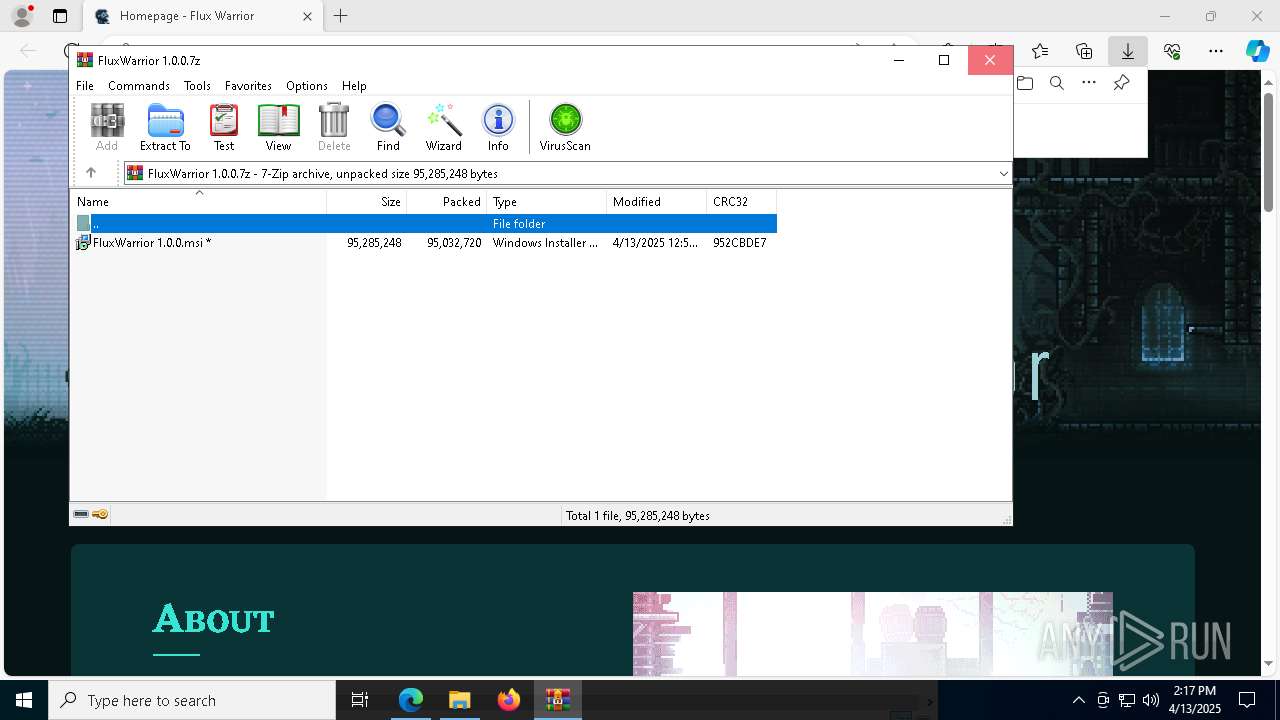Click the Edge profile avatar icon
Screen dimensions: 1280x720
pos(22,16)
